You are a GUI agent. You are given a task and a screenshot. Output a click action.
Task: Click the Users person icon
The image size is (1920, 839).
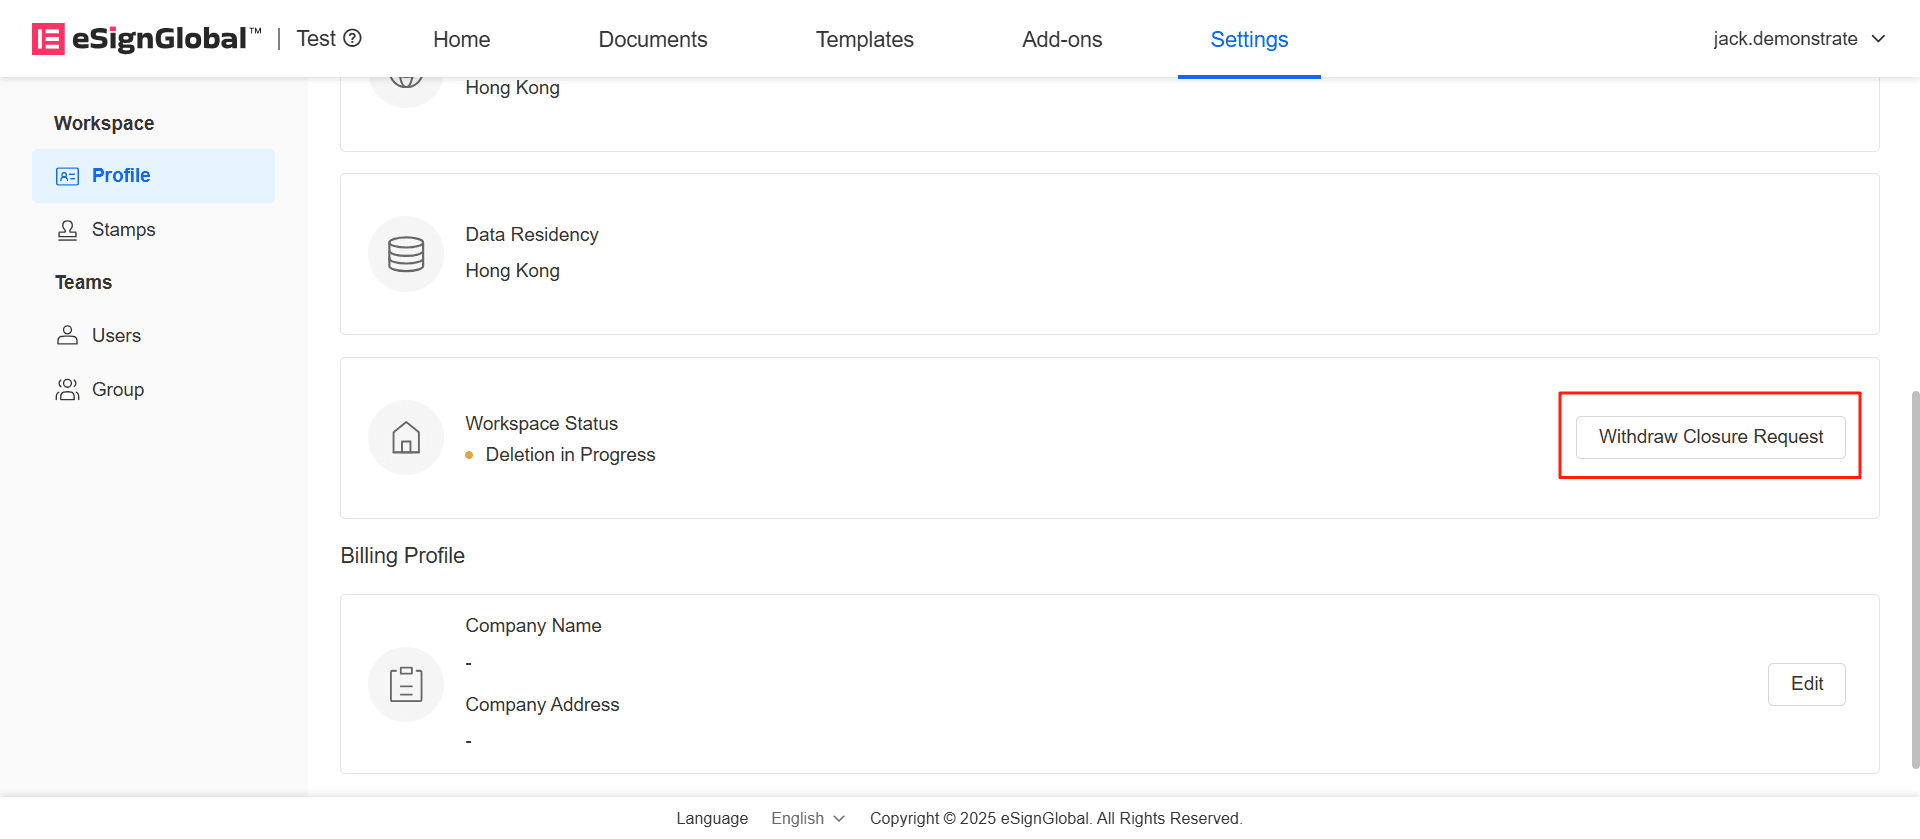pos(67,336)
